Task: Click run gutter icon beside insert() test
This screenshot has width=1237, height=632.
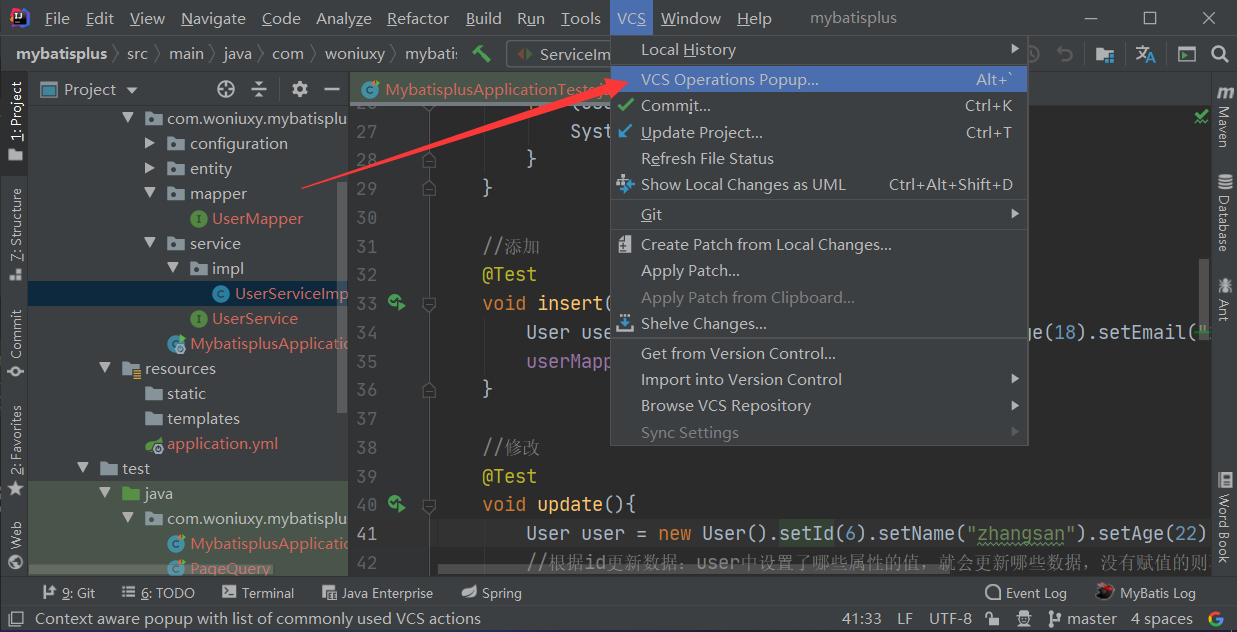Action: (396, 302)
